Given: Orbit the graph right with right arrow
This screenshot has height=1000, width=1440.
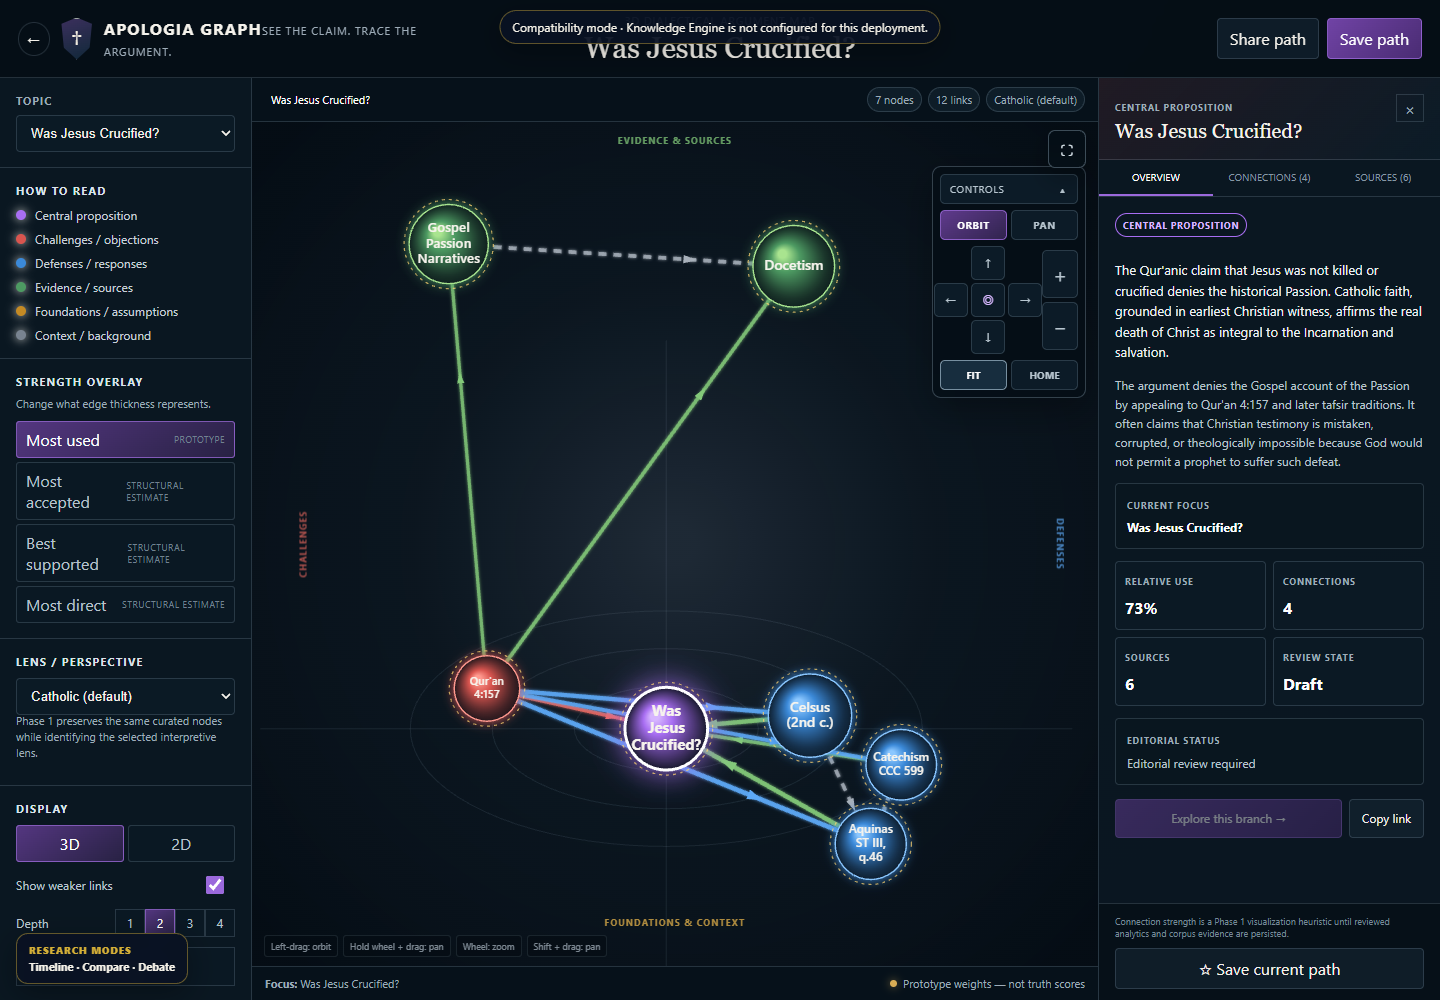Looking at the screenshot, I should (1025, 300).
